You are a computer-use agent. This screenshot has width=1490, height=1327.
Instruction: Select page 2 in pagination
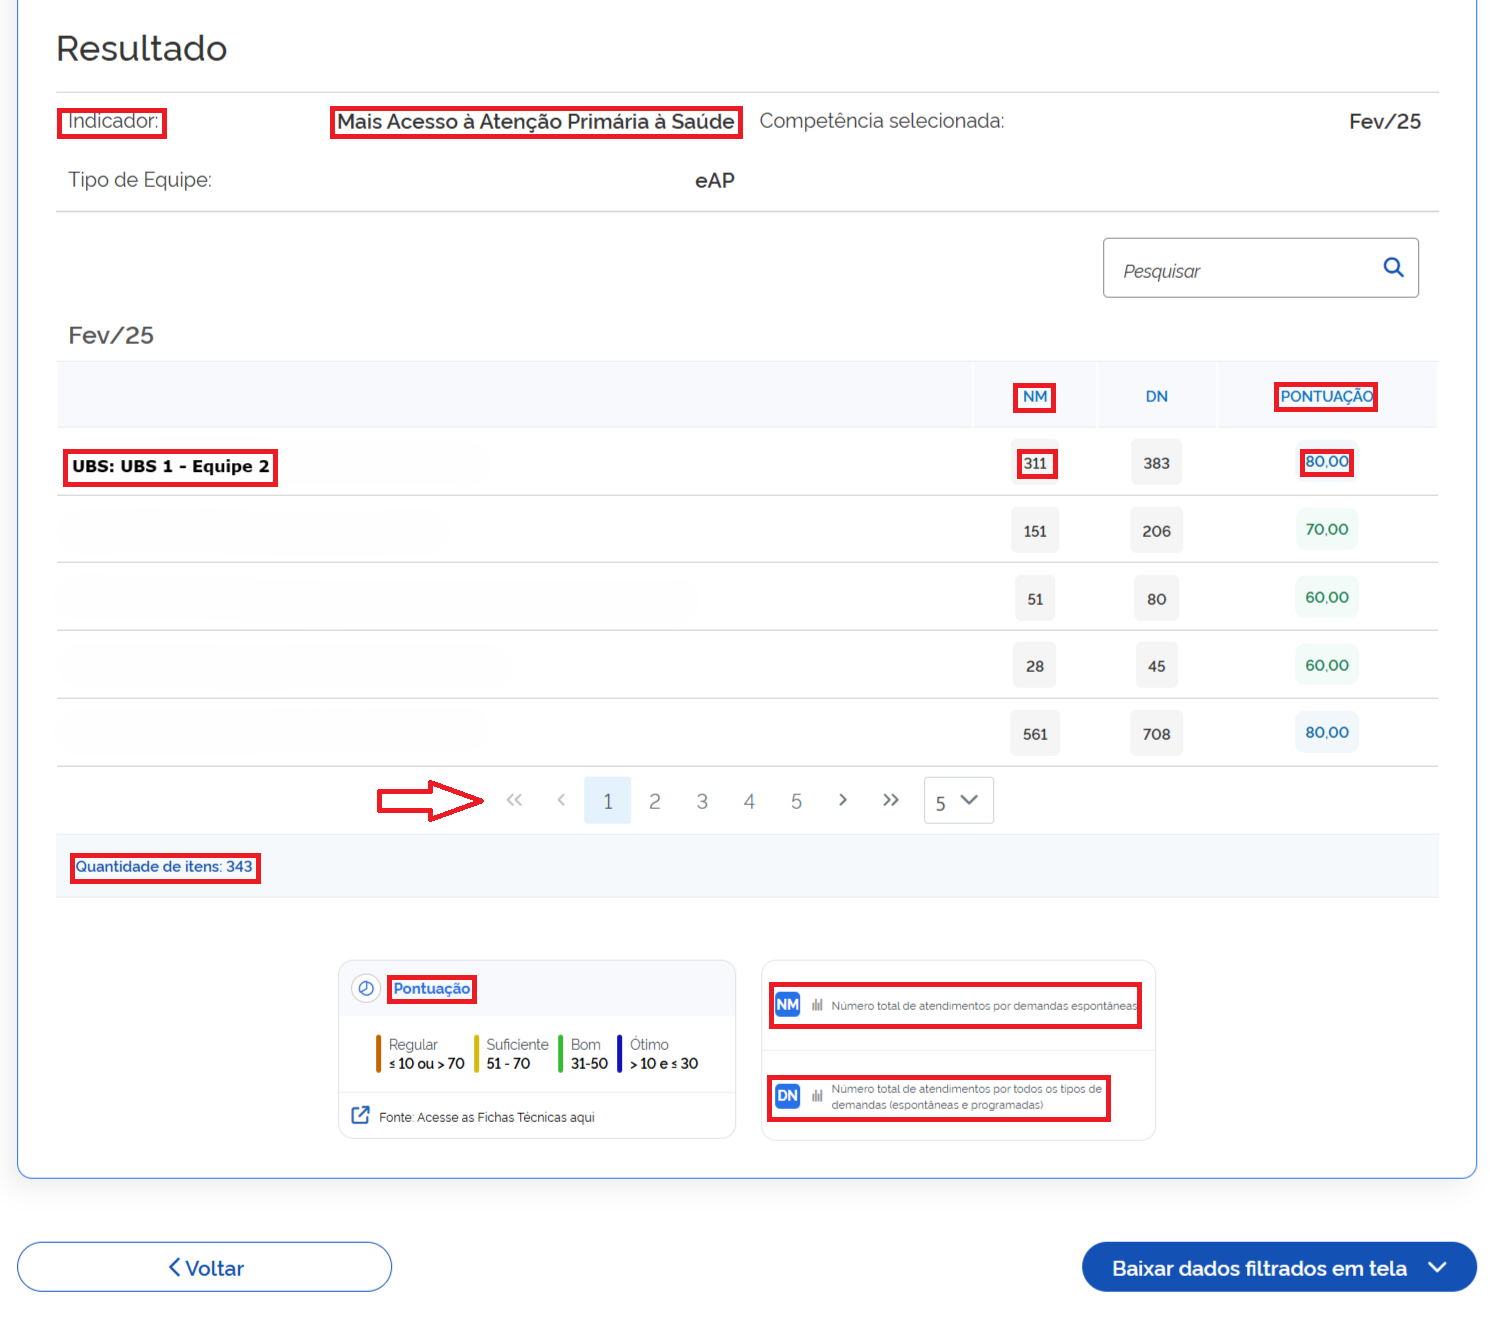[655, 801]
